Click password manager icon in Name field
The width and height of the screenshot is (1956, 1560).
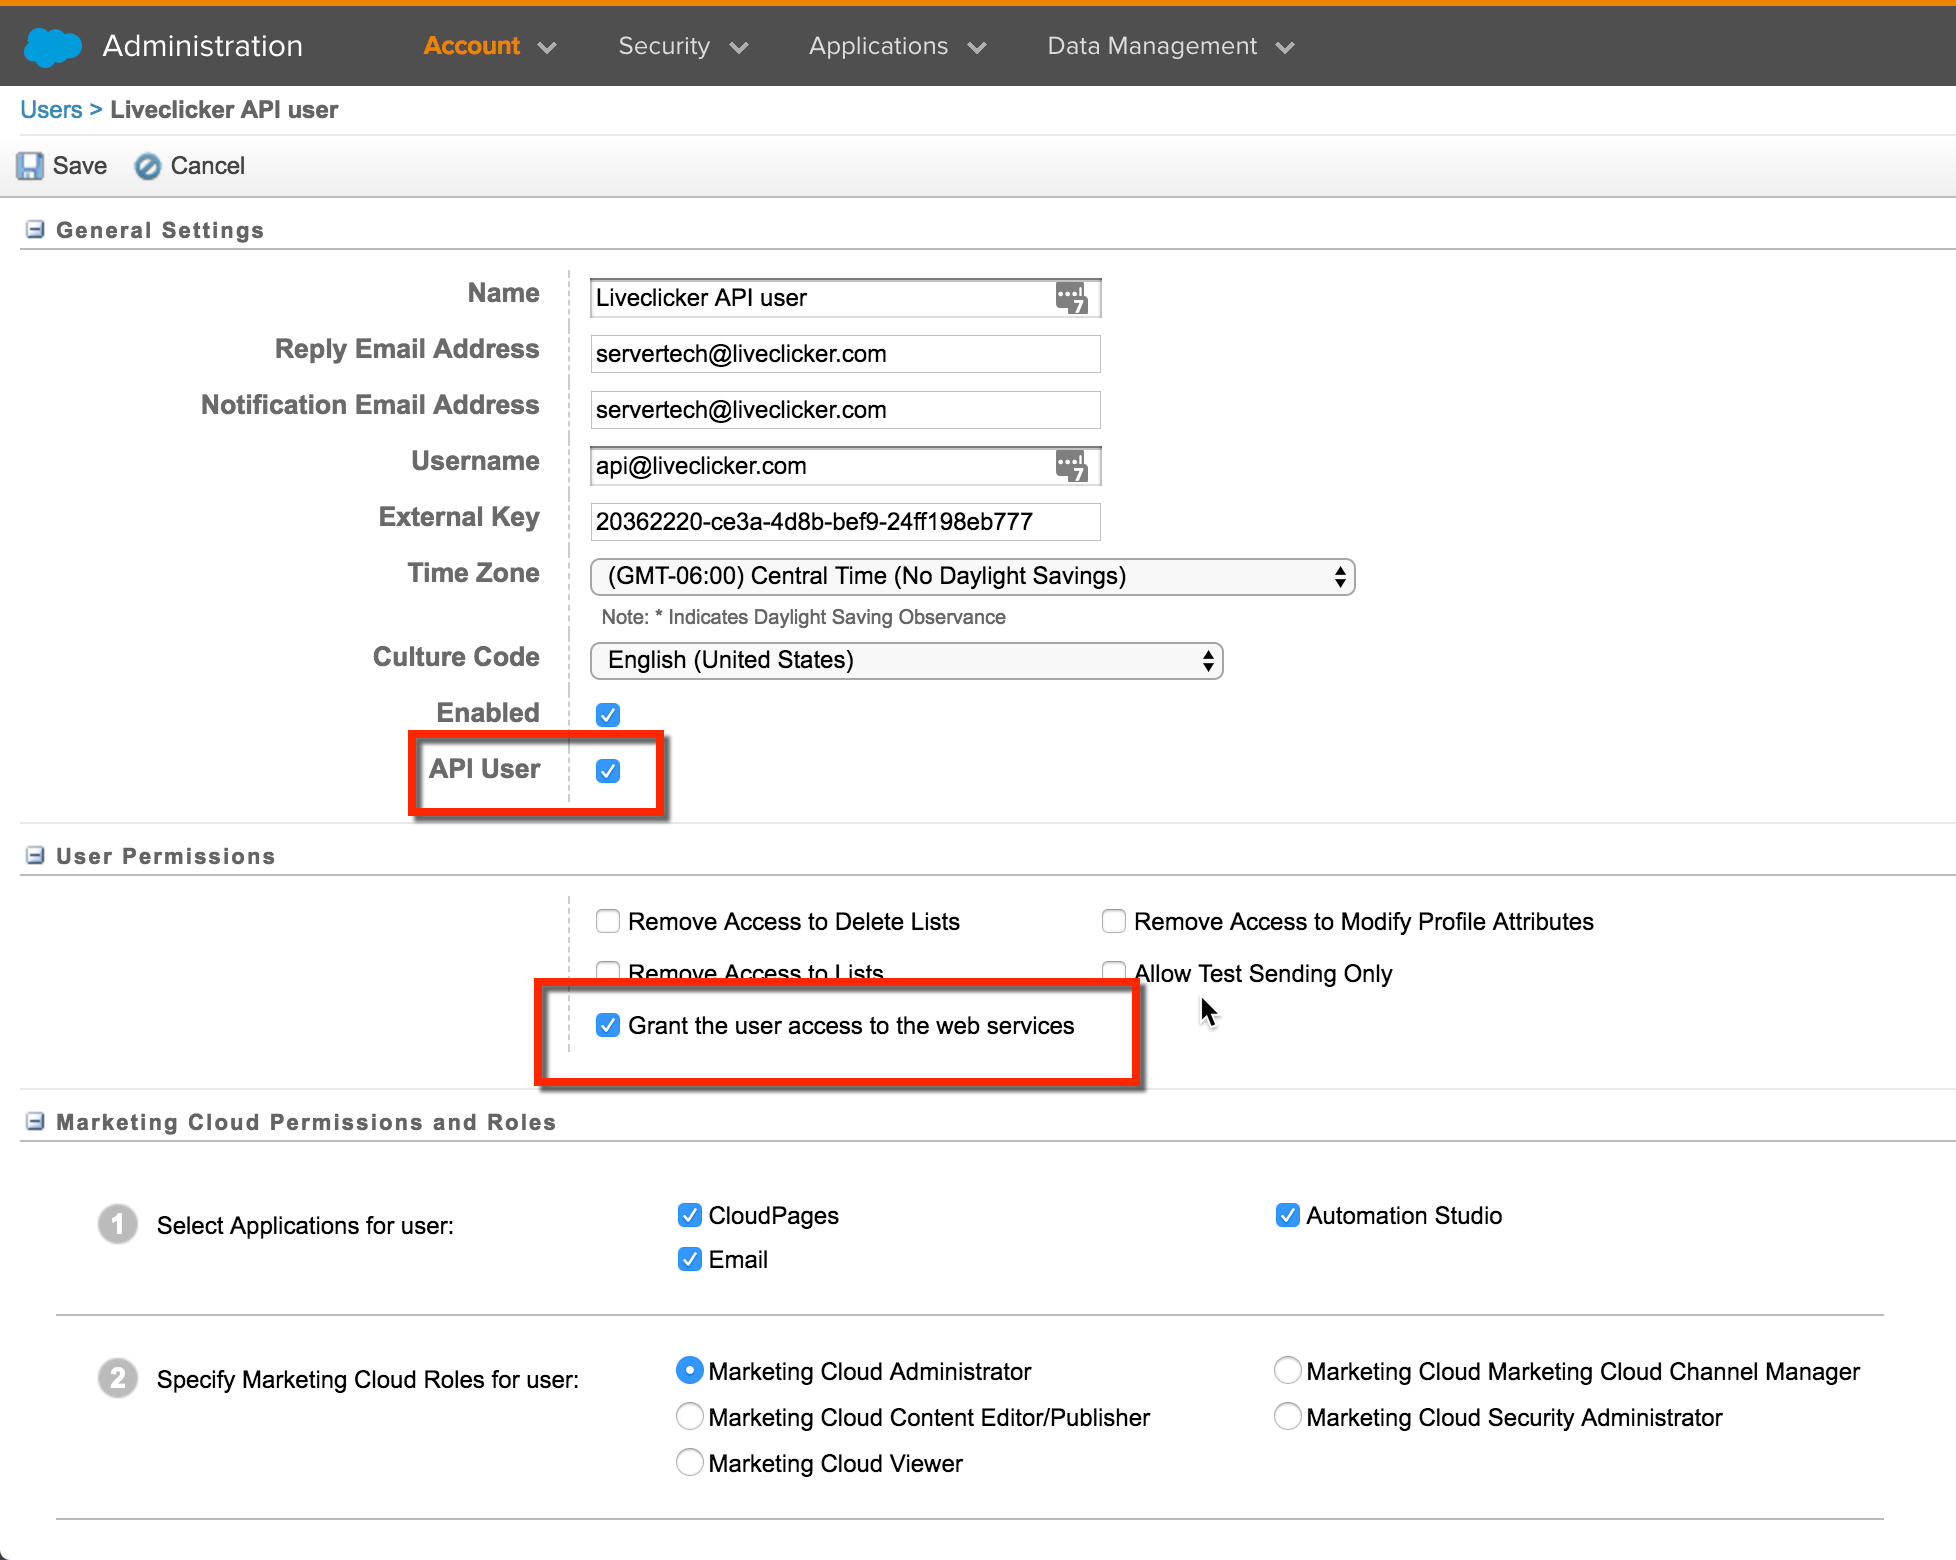pyautogui.click(x=1071, y=298)
